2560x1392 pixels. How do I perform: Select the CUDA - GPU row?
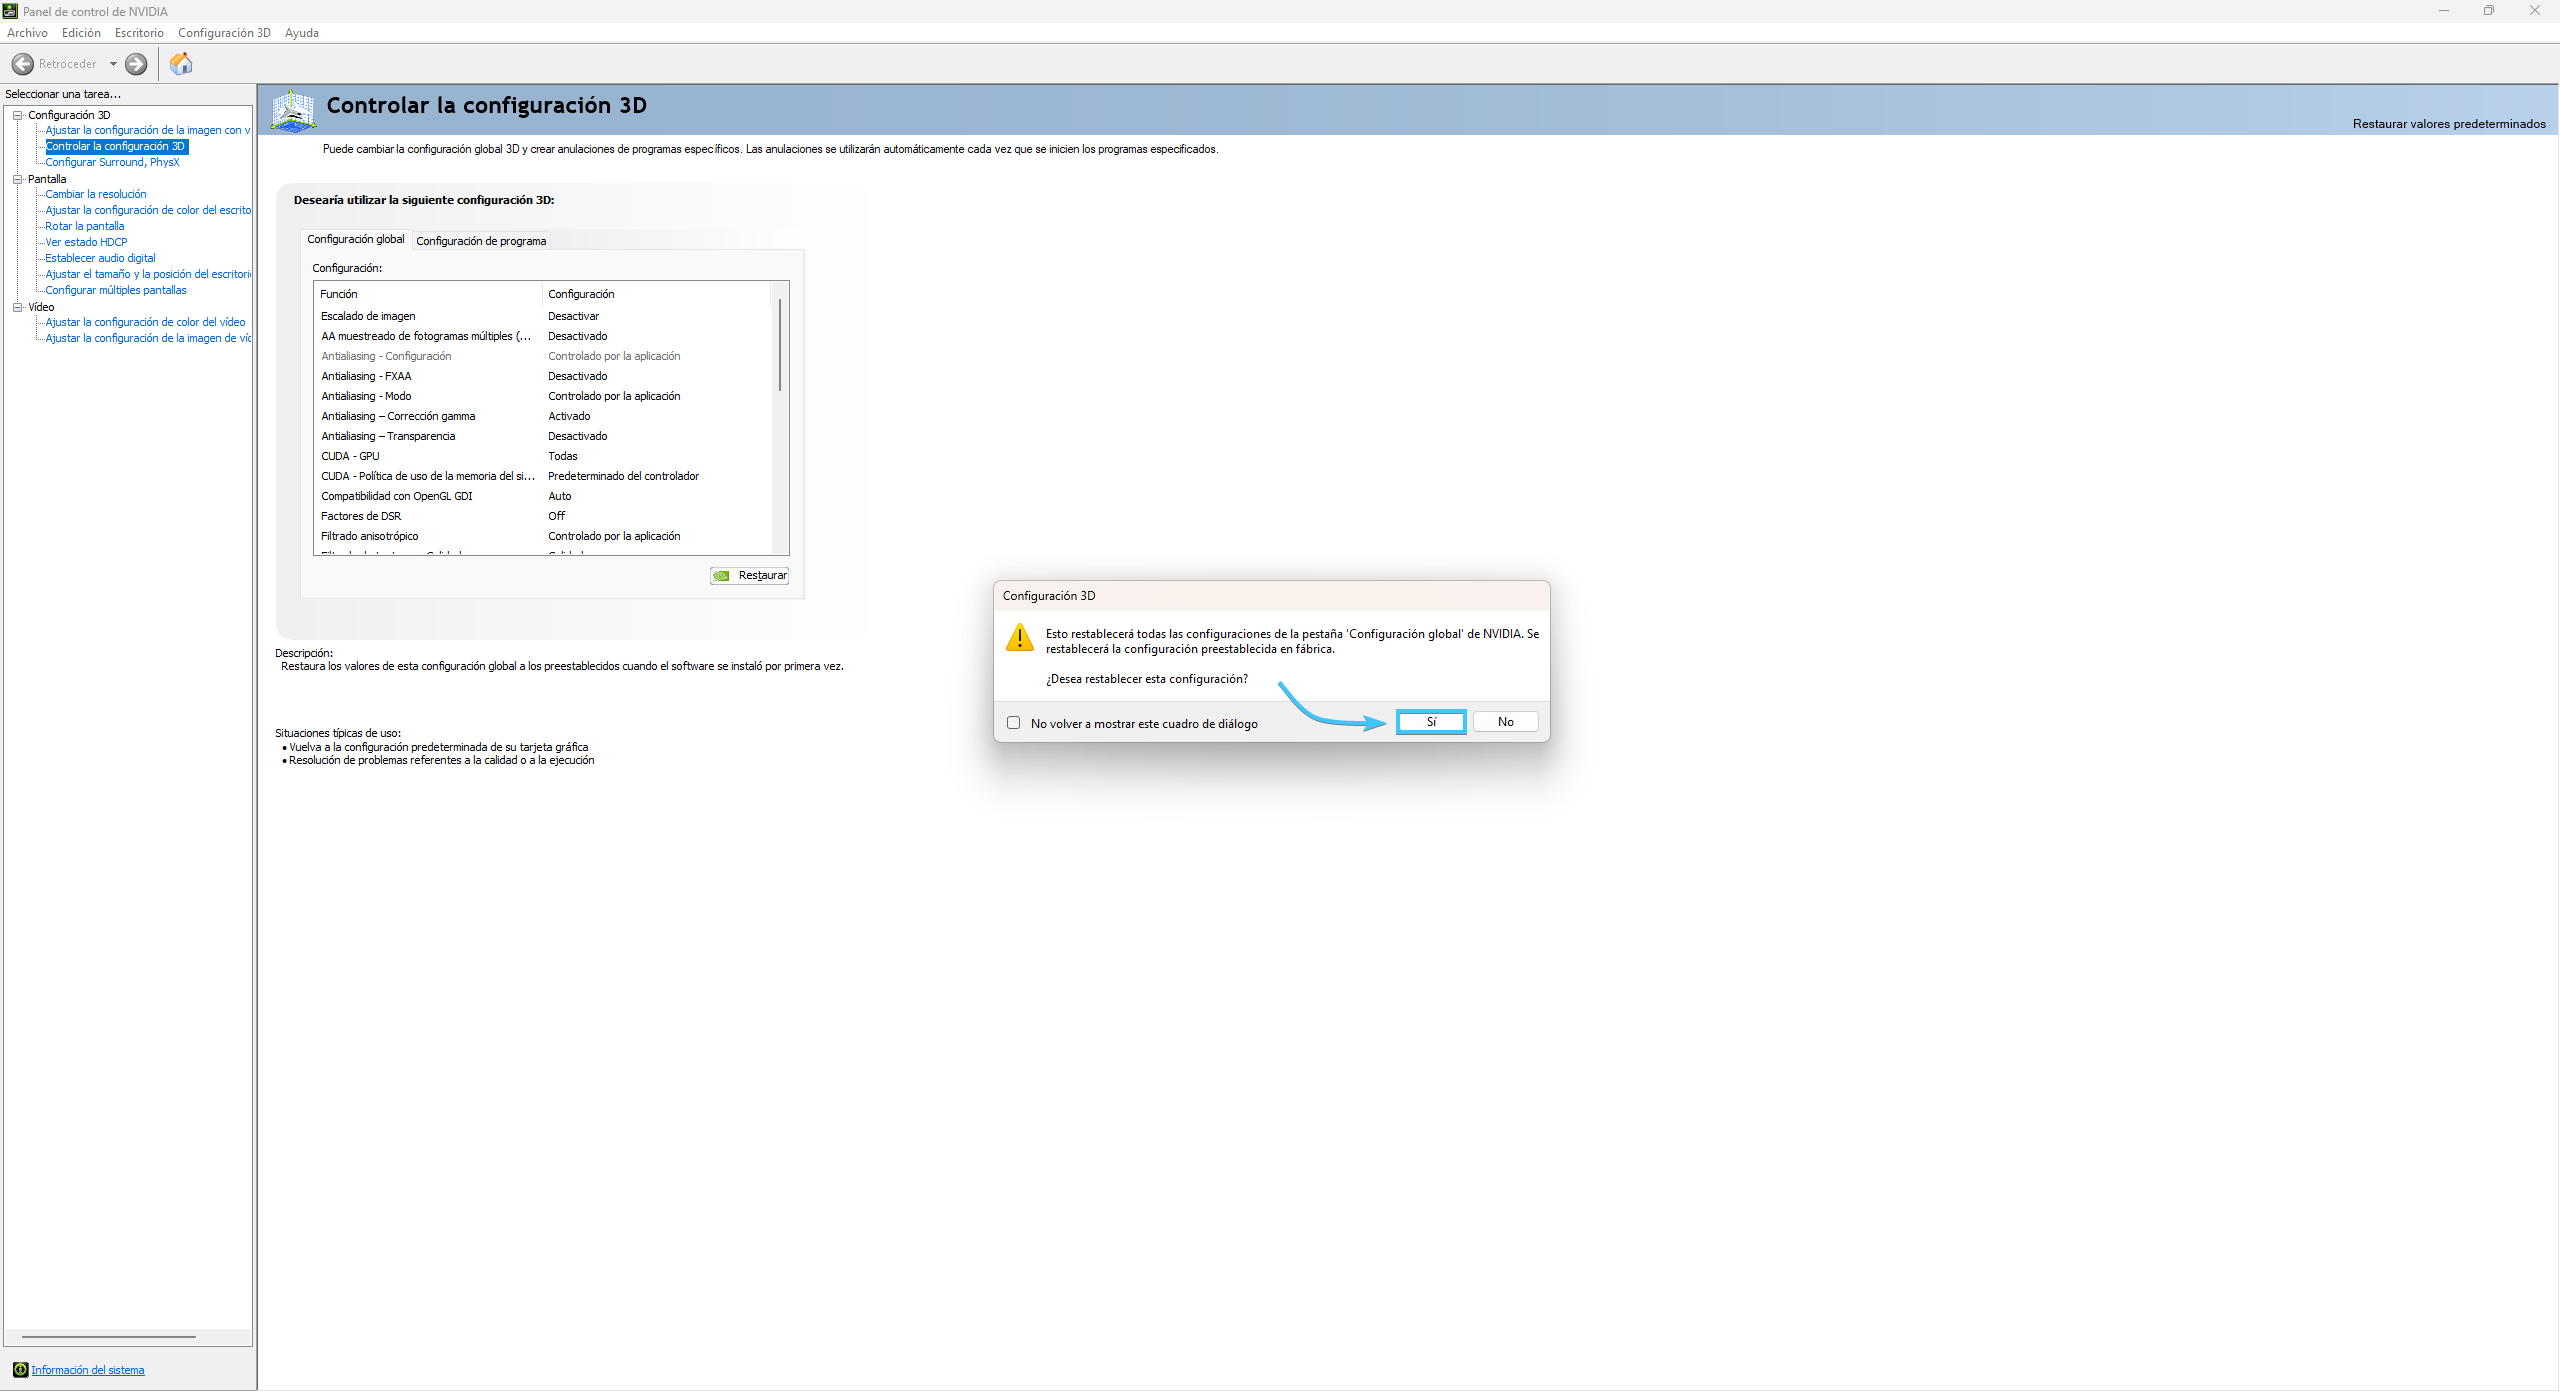[544, 456]
